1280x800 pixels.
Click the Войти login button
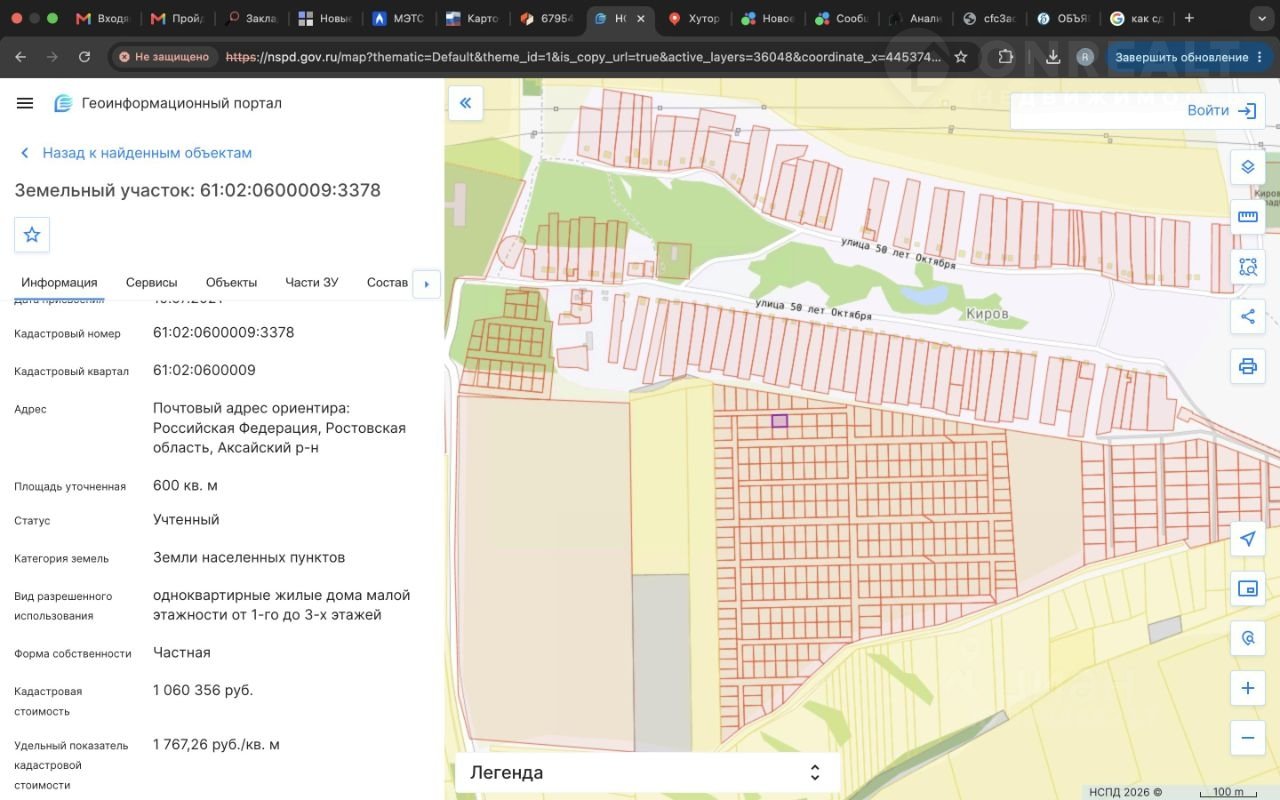tap(1221, 111)
